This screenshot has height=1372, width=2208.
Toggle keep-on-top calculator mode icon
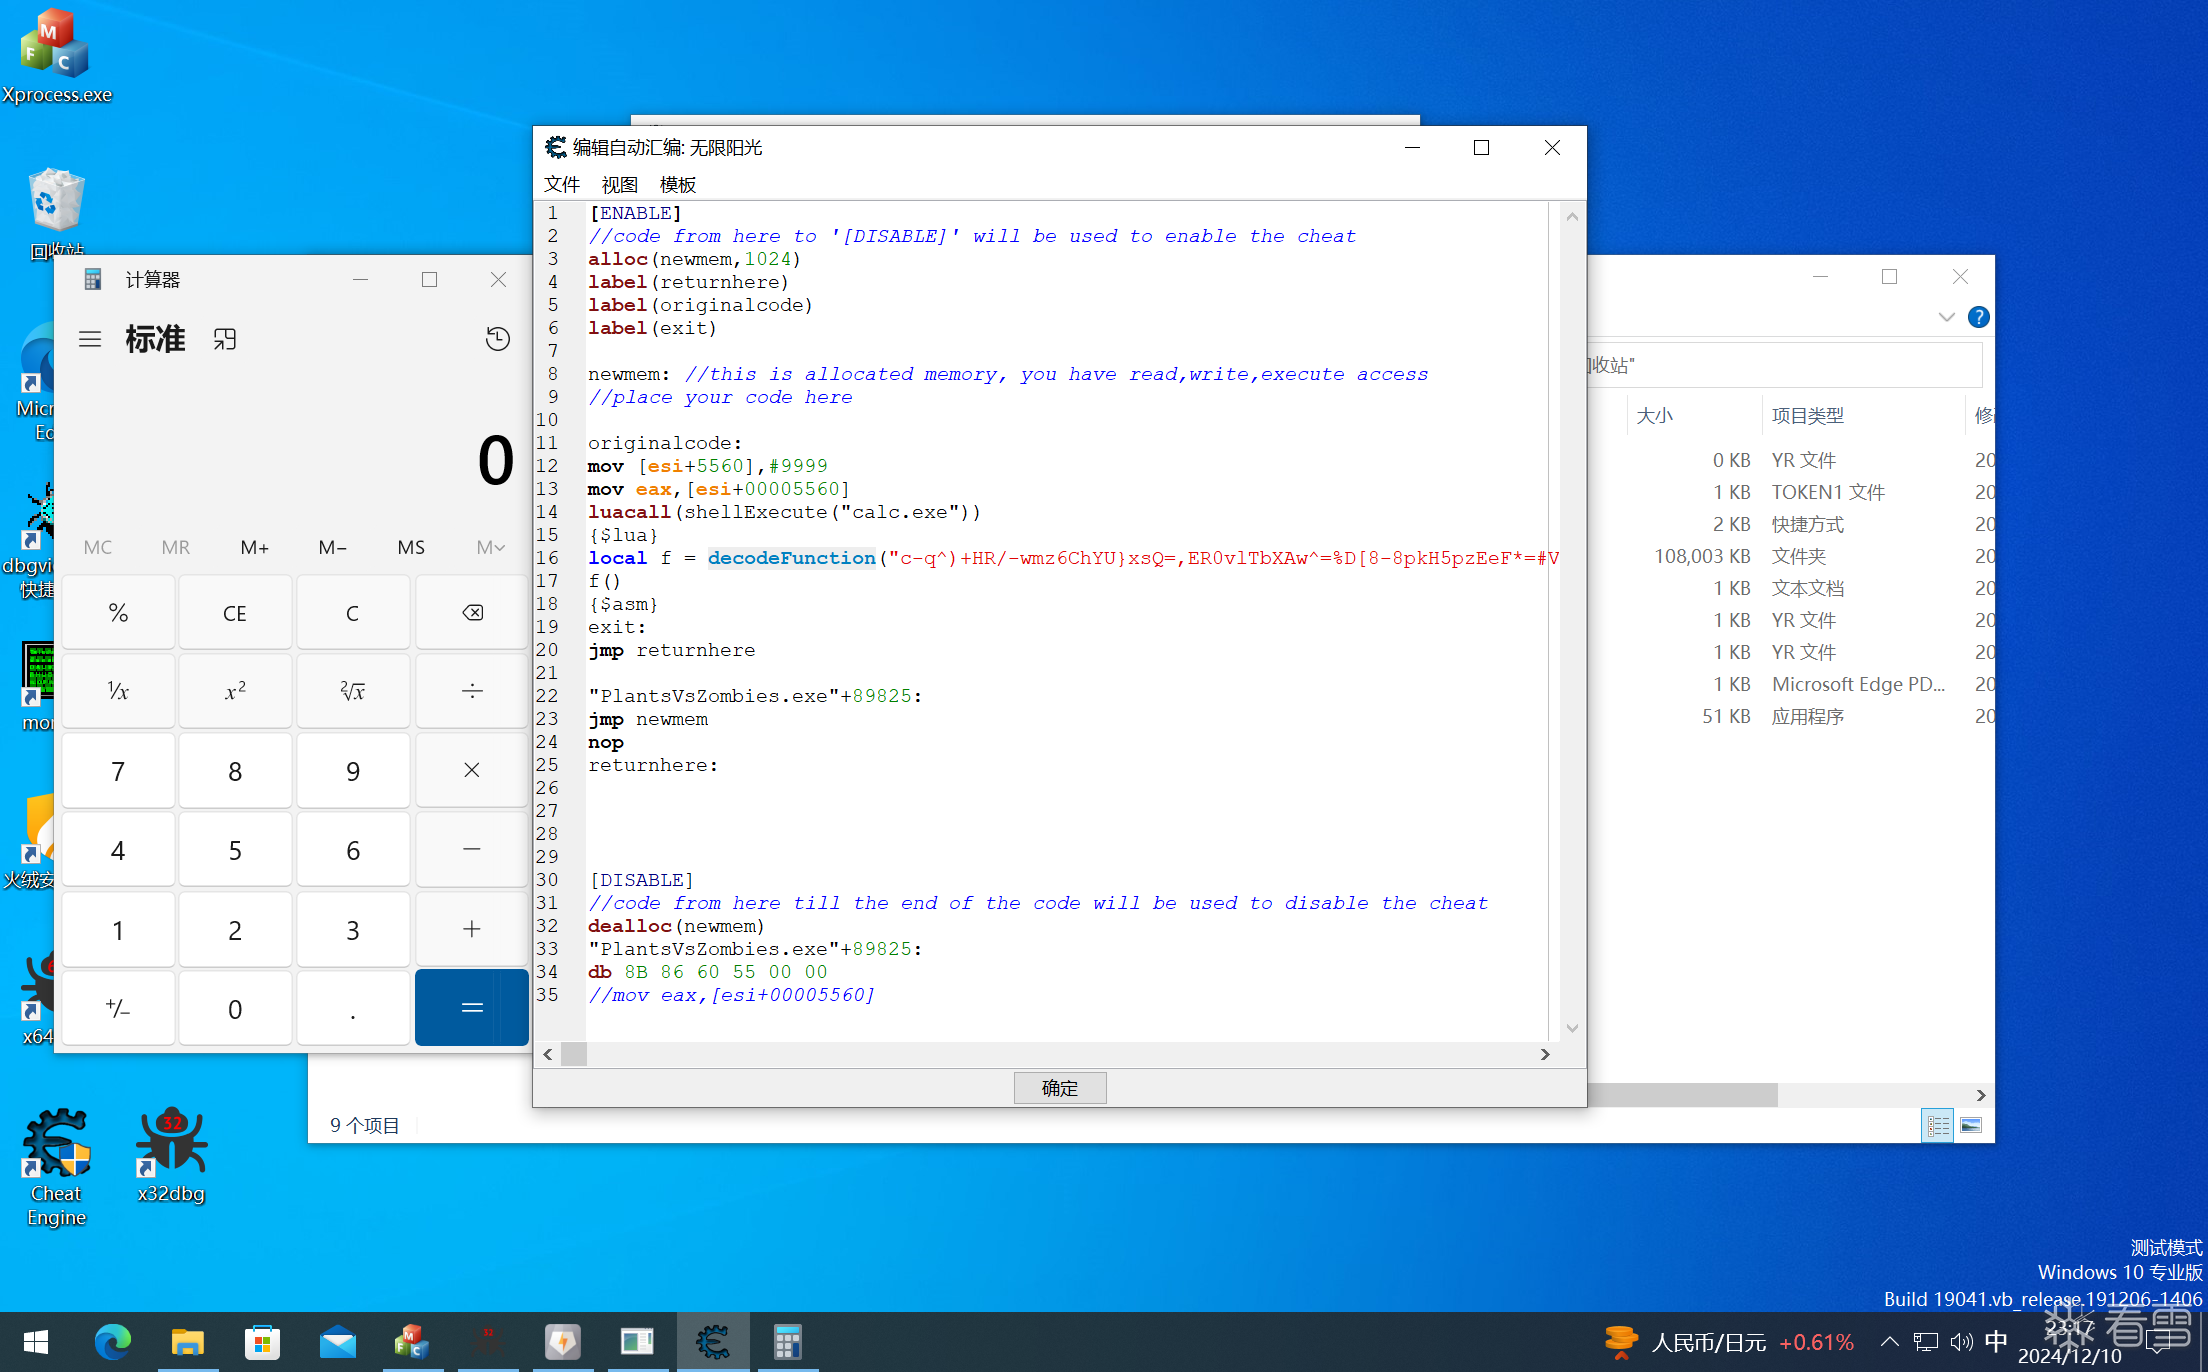pyautogui.click(x=225, y=340)
